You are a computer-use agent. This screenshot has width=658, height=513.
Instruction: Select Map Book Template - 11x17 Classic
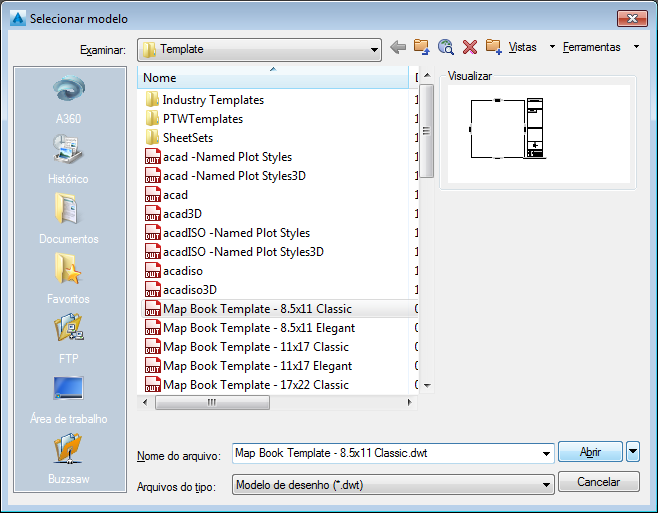[x=247, y=347]
